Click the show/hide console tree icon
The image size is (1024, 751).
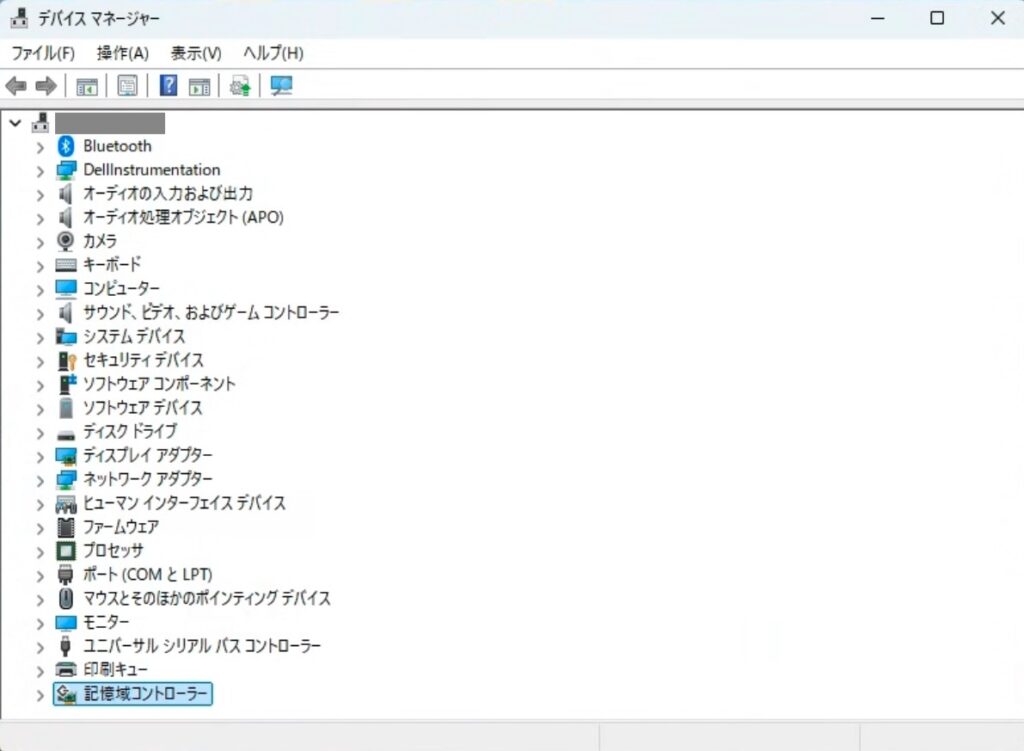click(87, 86)
